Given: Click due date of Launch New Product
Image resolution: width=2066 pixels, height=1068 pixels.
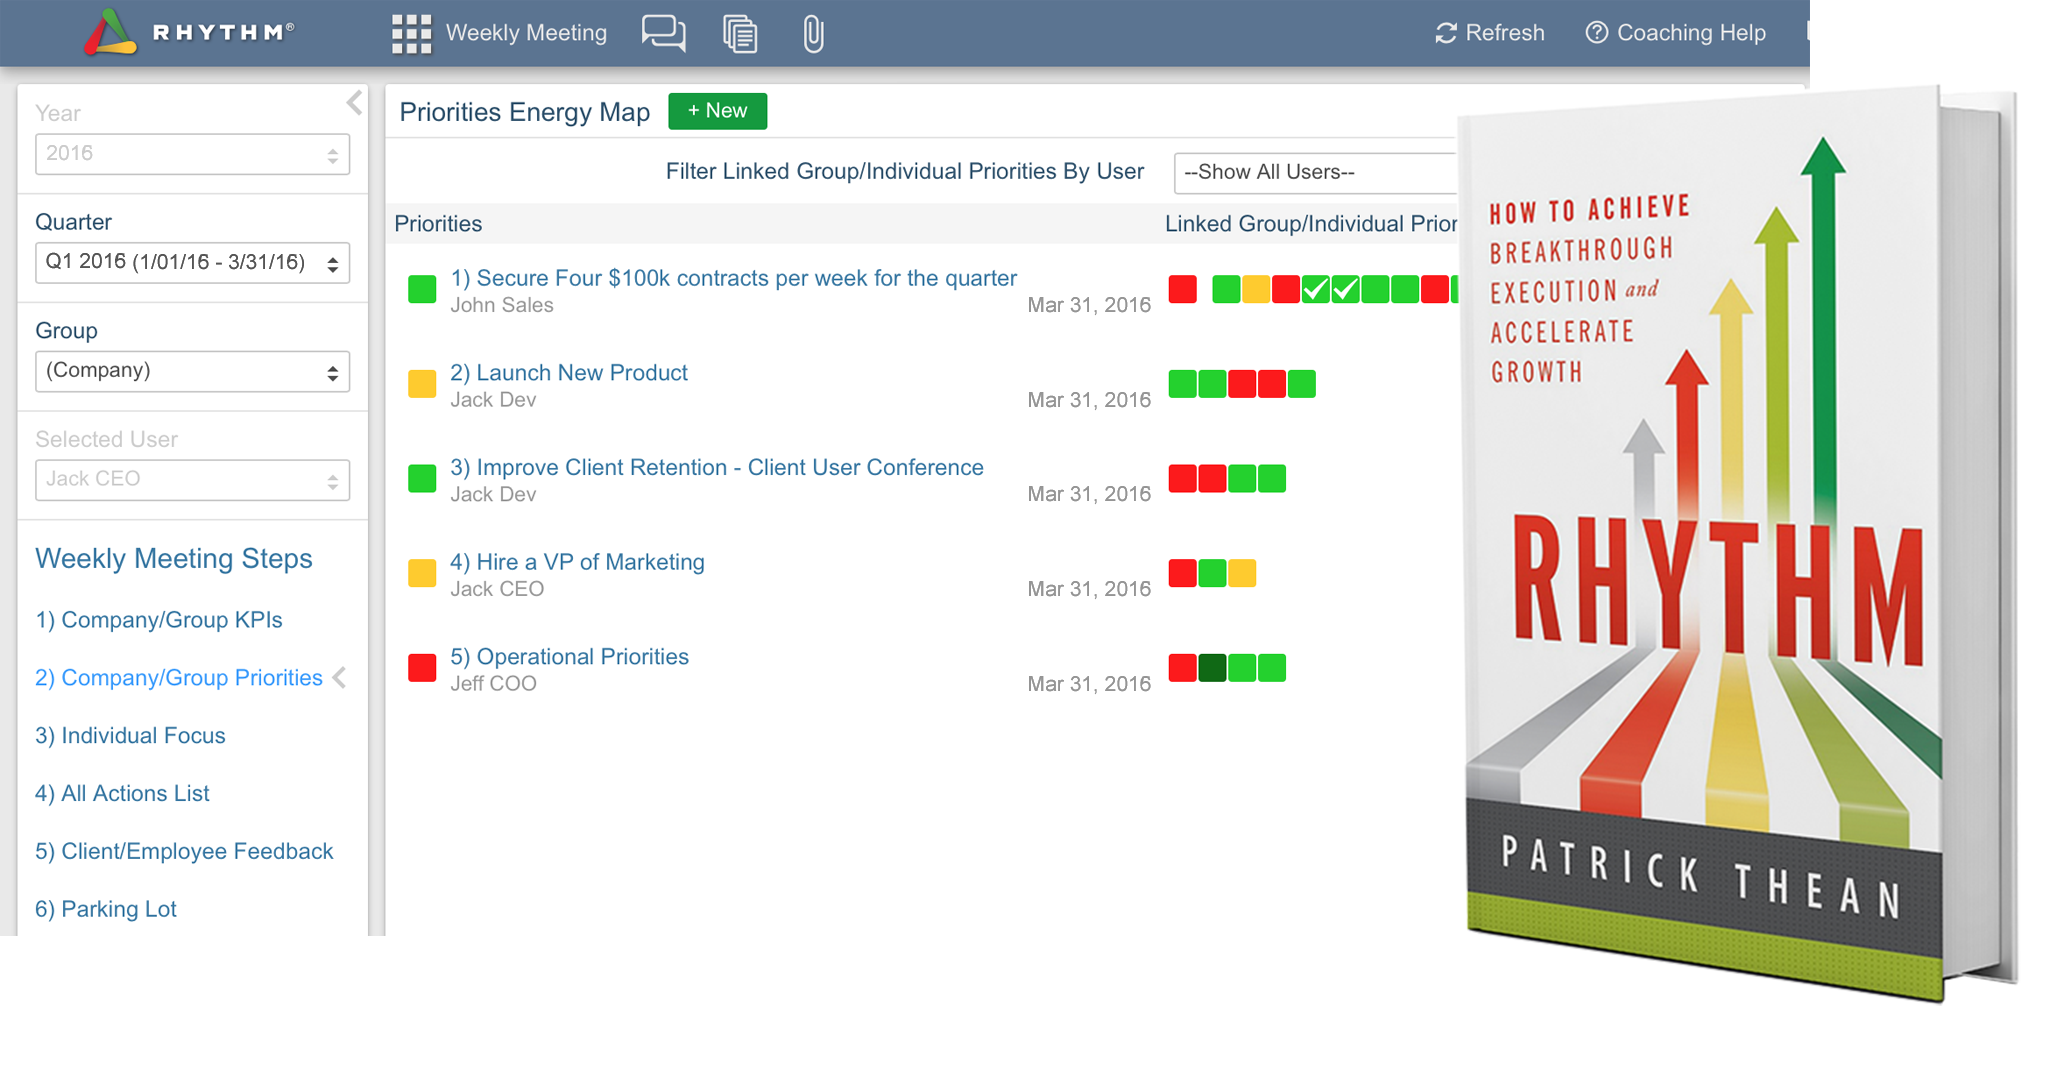Looking at the screenshot, I should click(x=1089, y=400).
